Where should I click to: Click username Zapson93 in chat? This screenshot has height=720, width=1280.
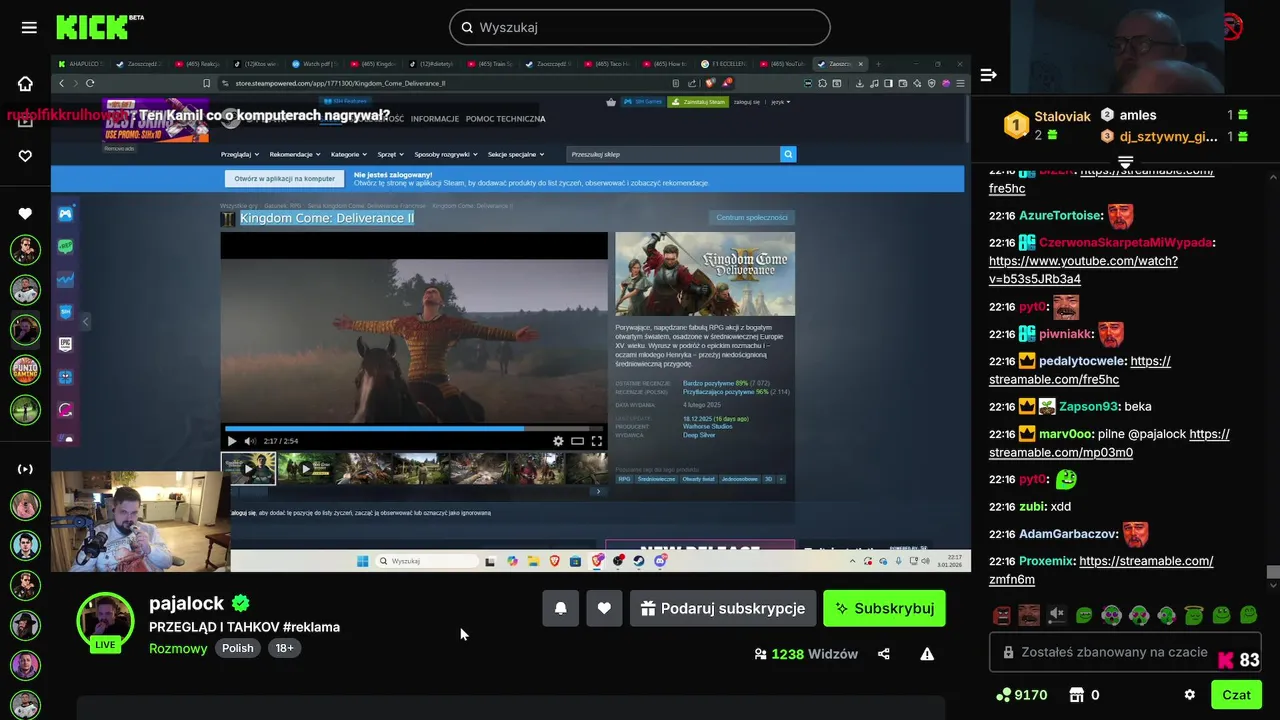click(1088, 407)
